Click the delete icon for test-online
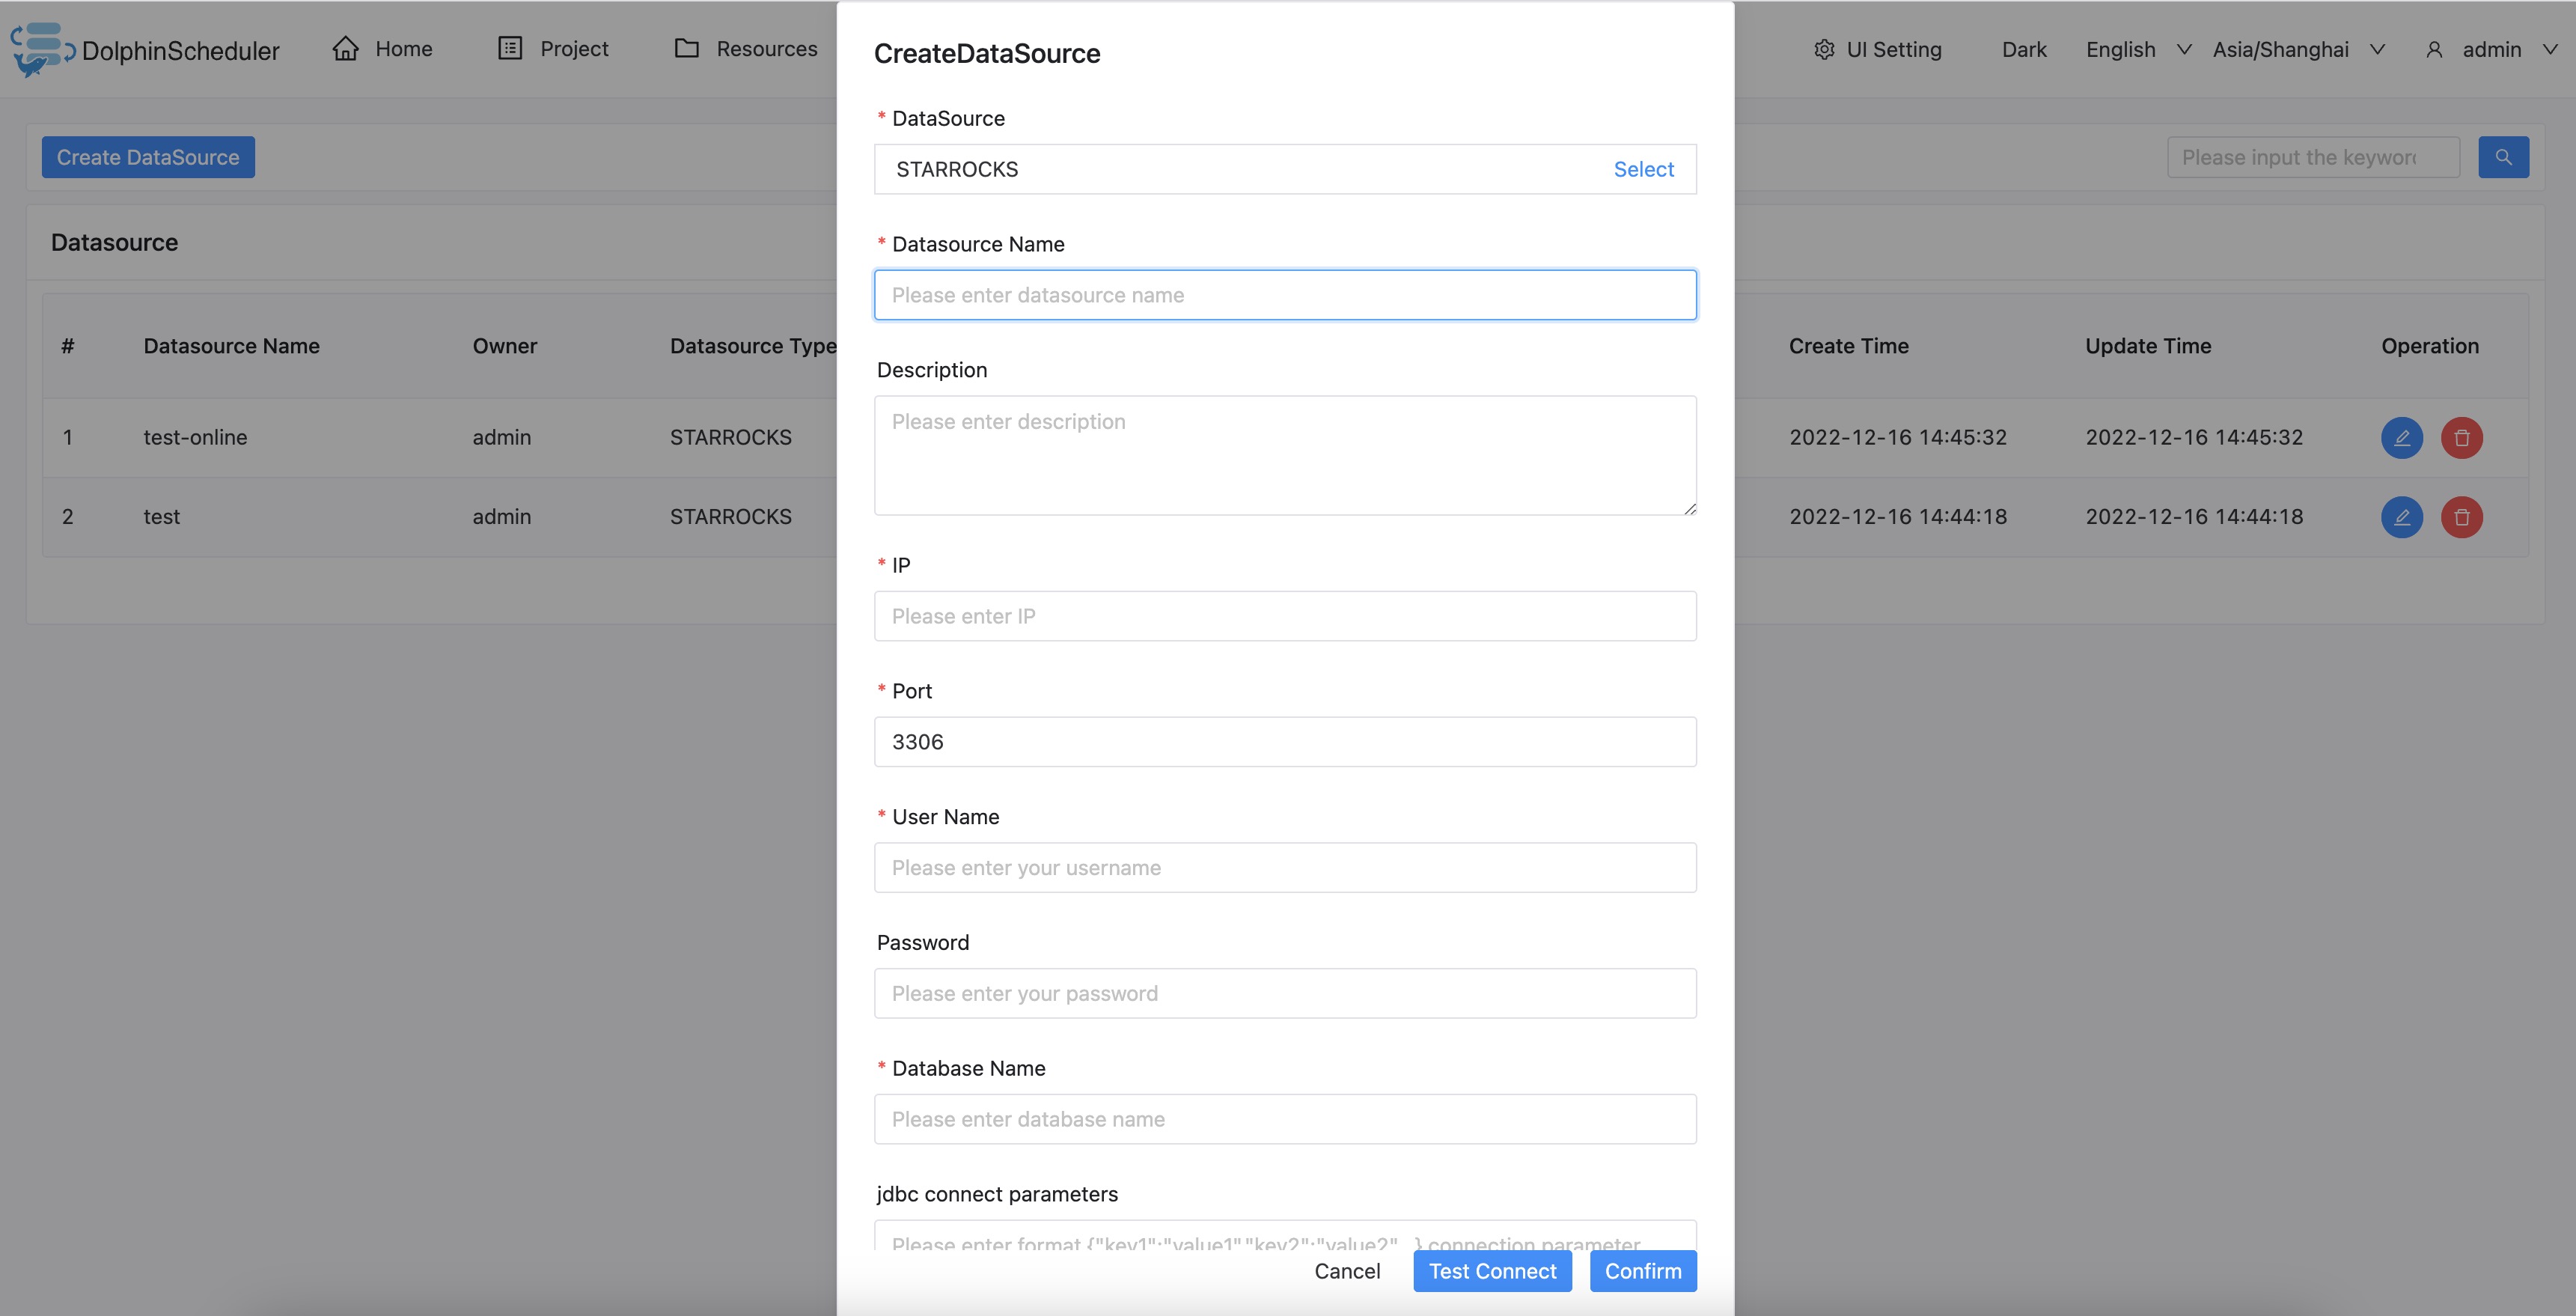The image size is (2576, 1316). tap(2461, 438)
